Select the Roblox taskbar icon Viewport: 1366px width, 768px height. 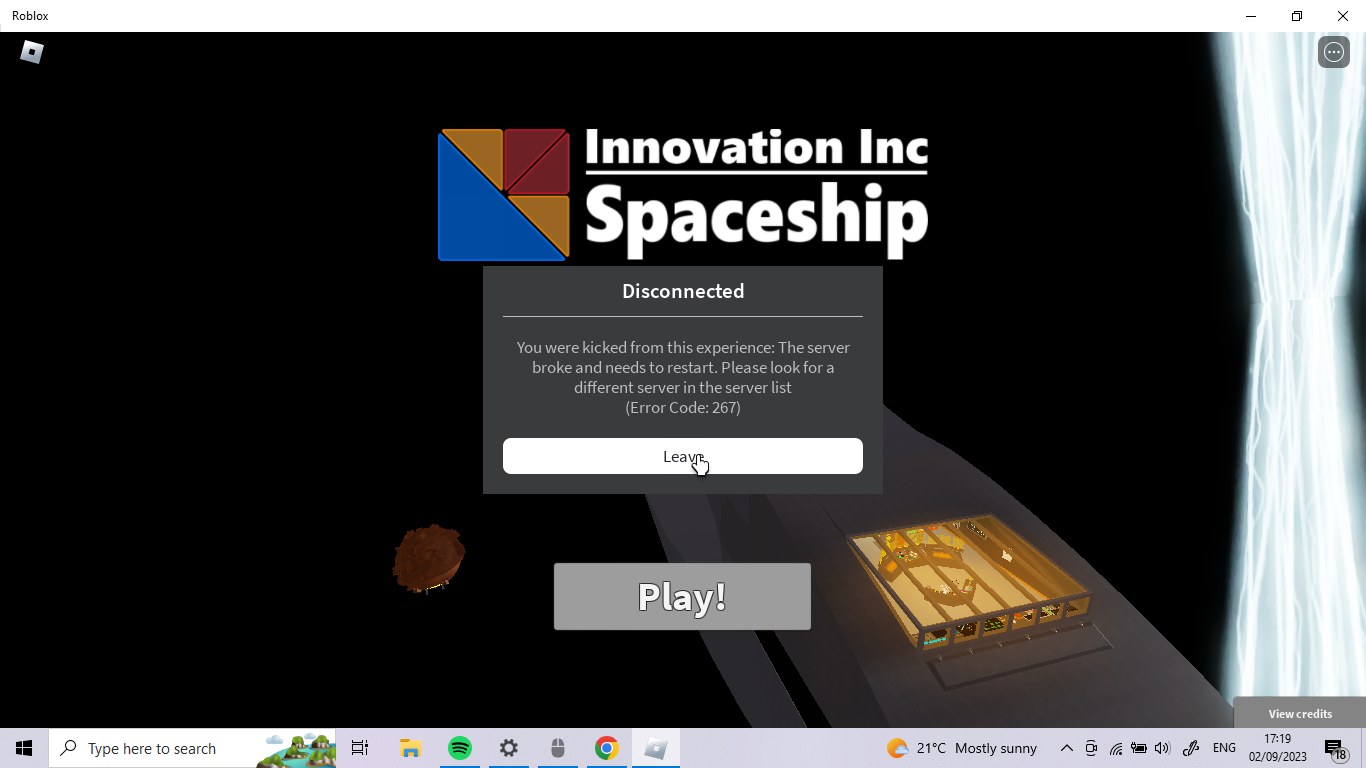656,748
